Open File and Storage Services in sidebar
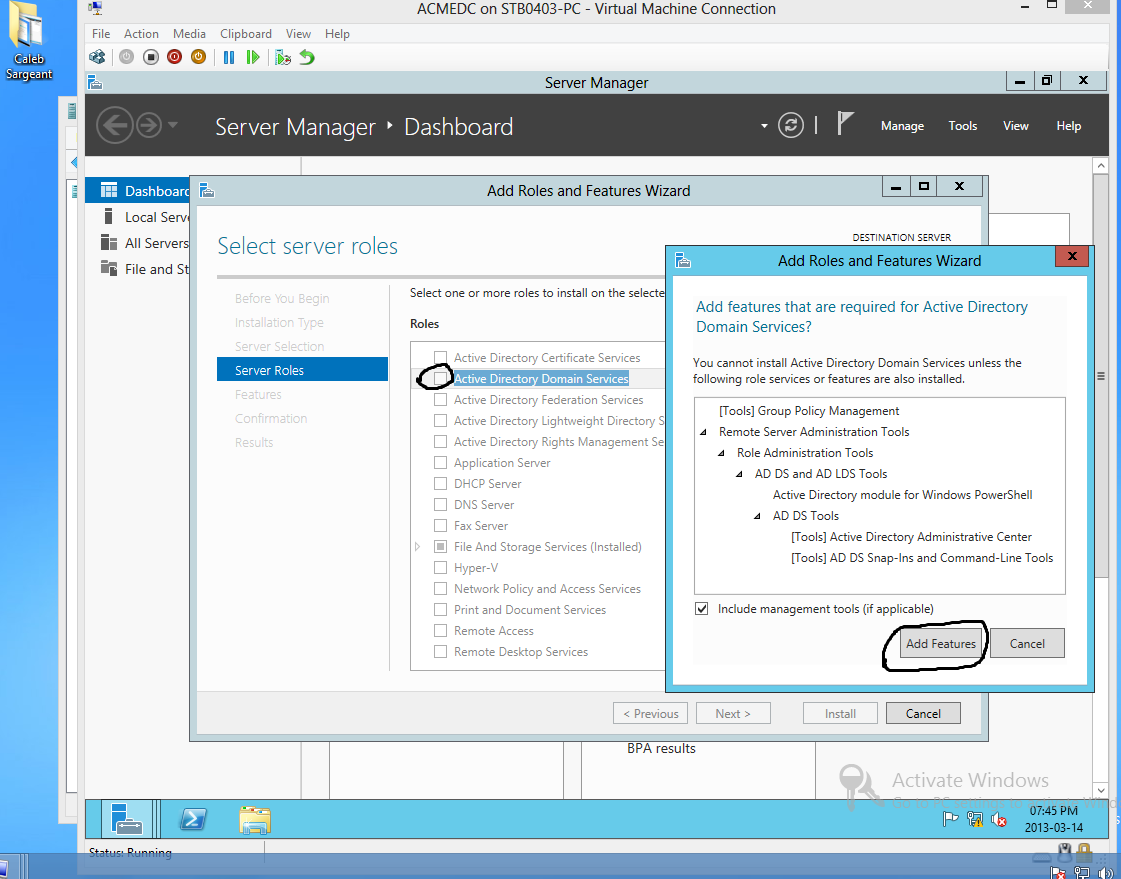The width and height of the screenshot is (1121, 879). (x=144, y=269)
